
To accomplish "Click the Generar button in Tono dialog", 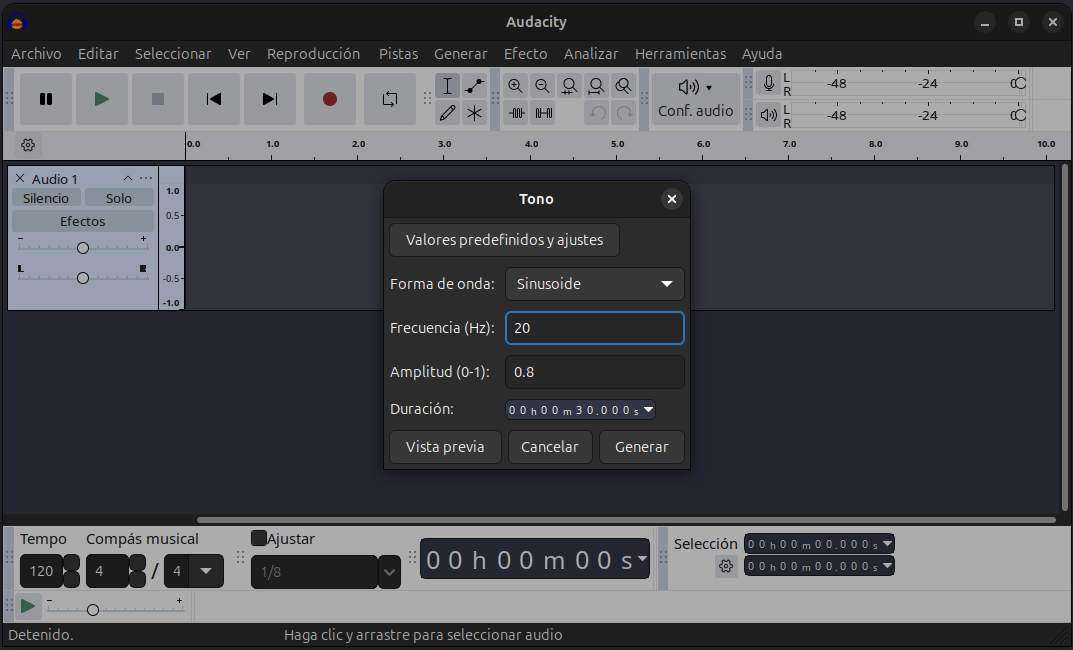I will (x=641, y=447).
